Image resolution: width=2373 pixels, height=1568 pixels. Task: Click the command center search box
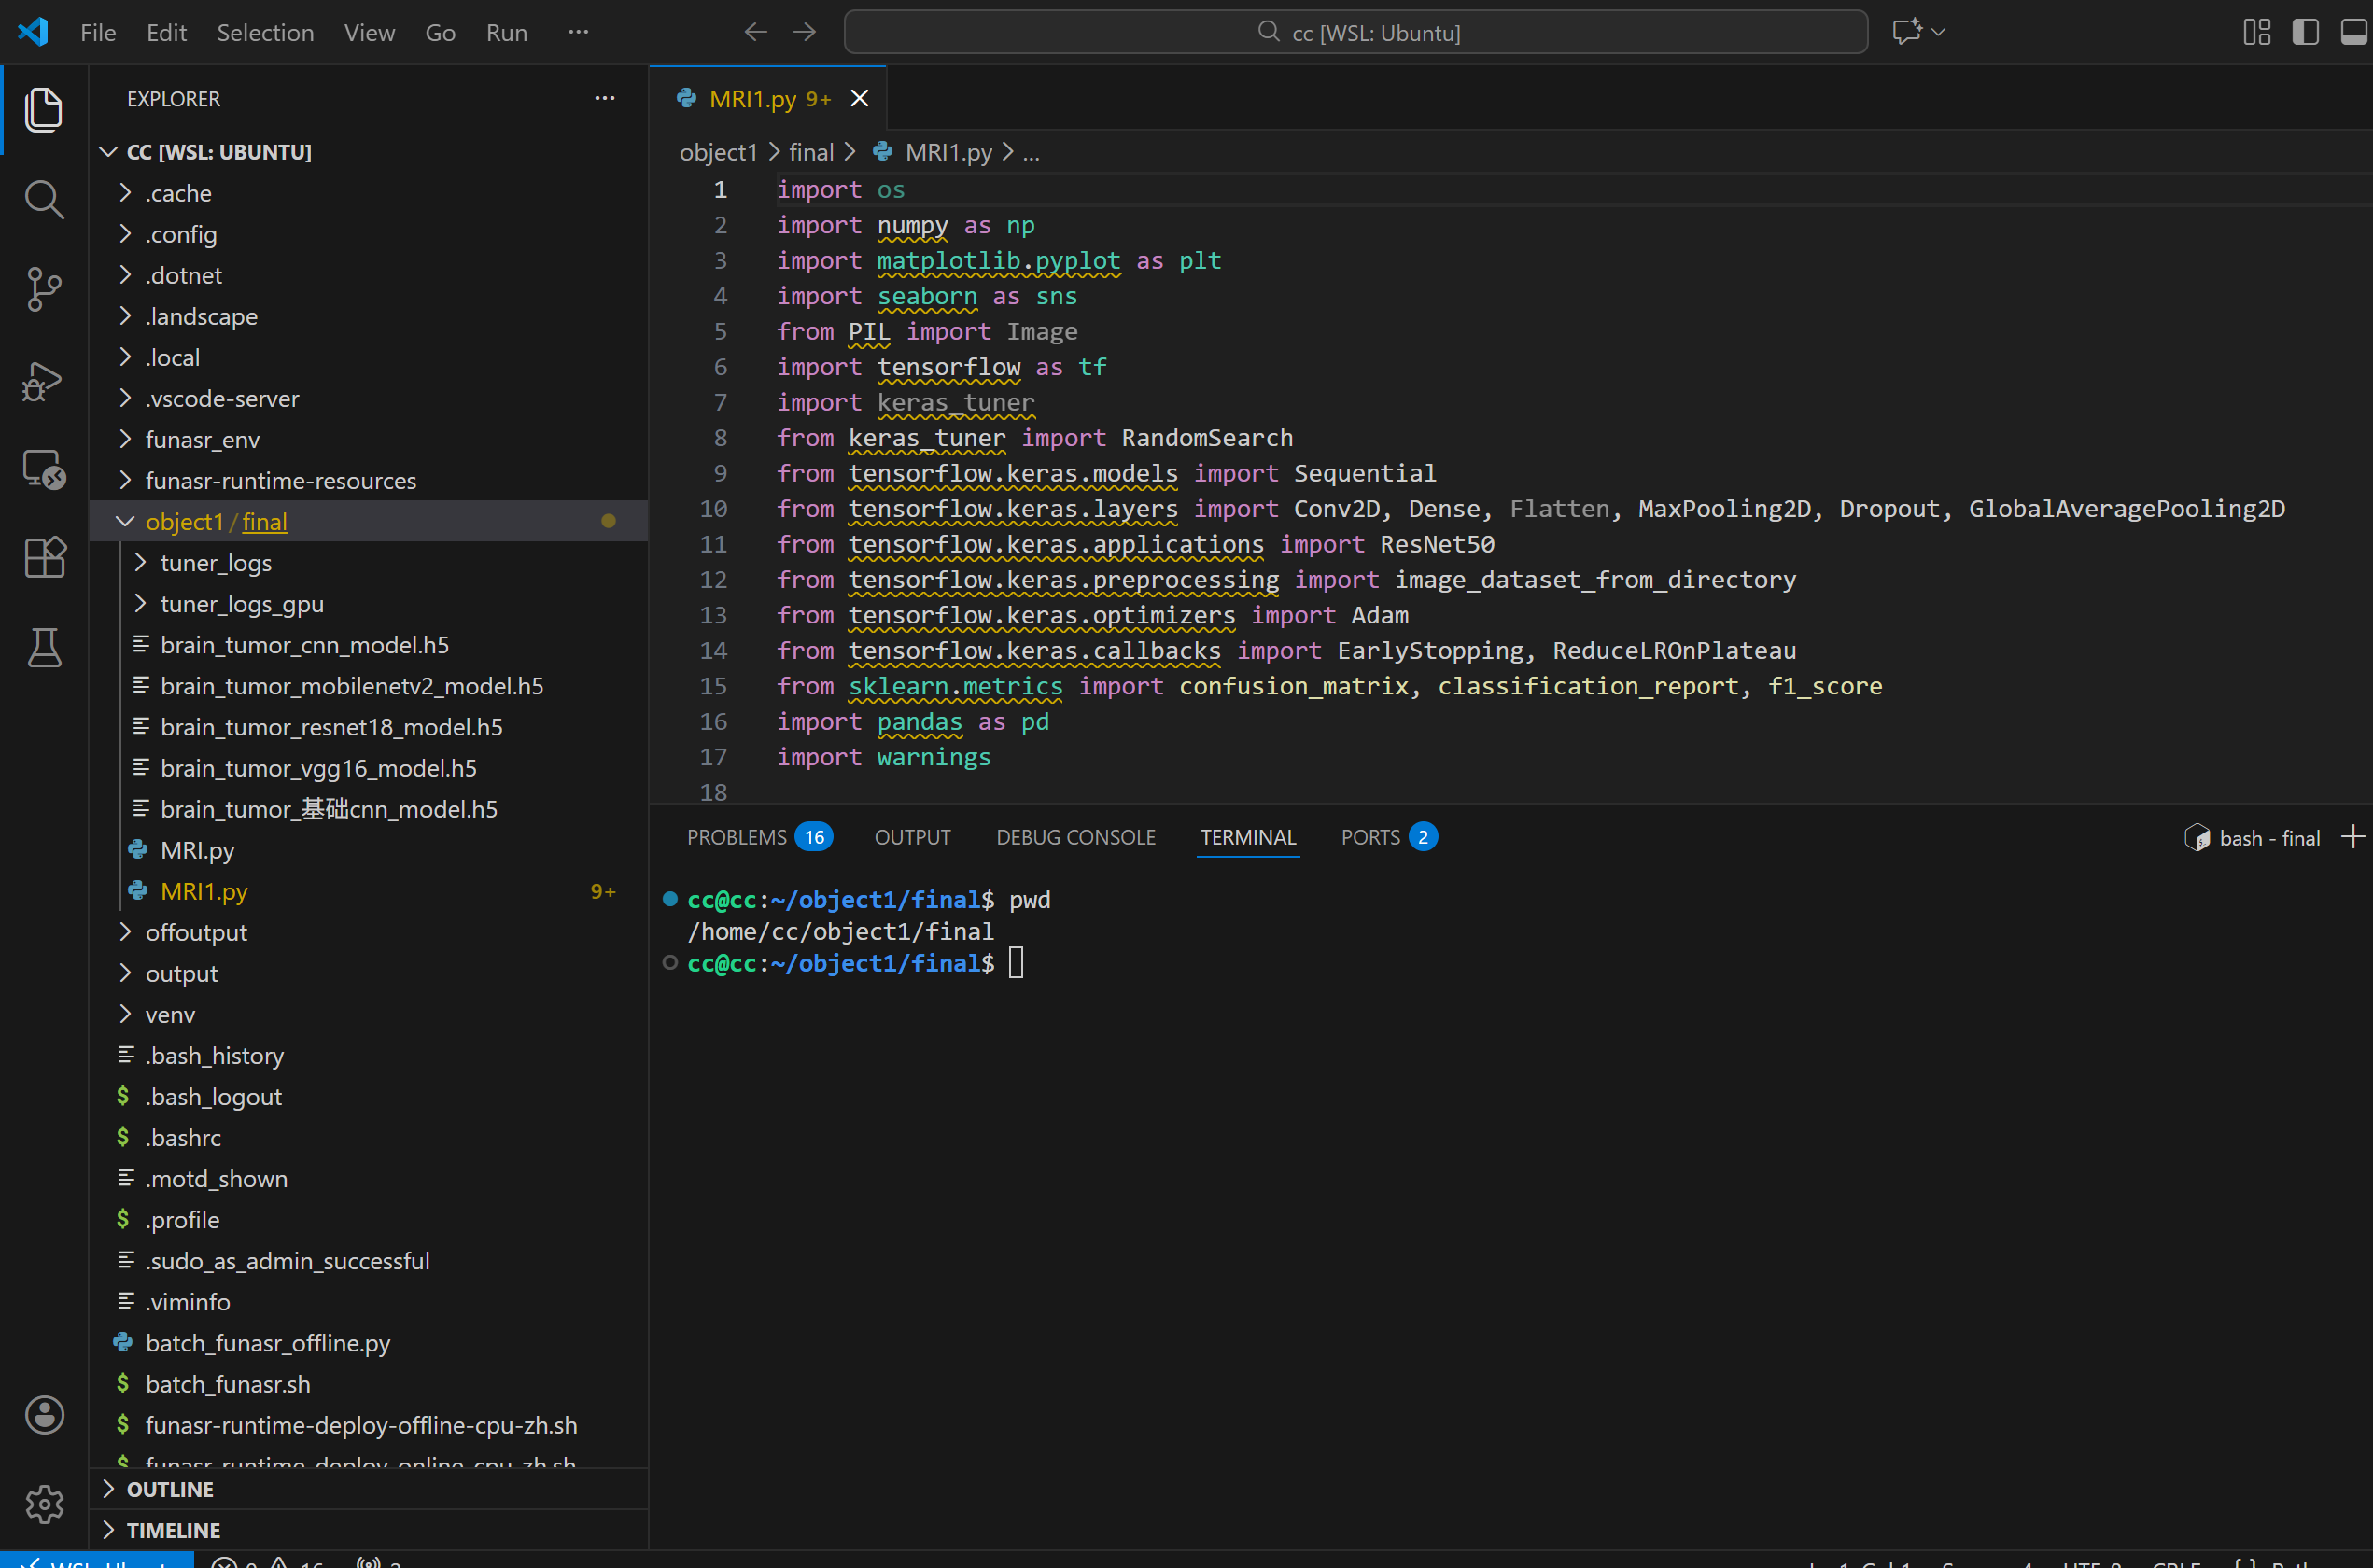coord(1356,33)
